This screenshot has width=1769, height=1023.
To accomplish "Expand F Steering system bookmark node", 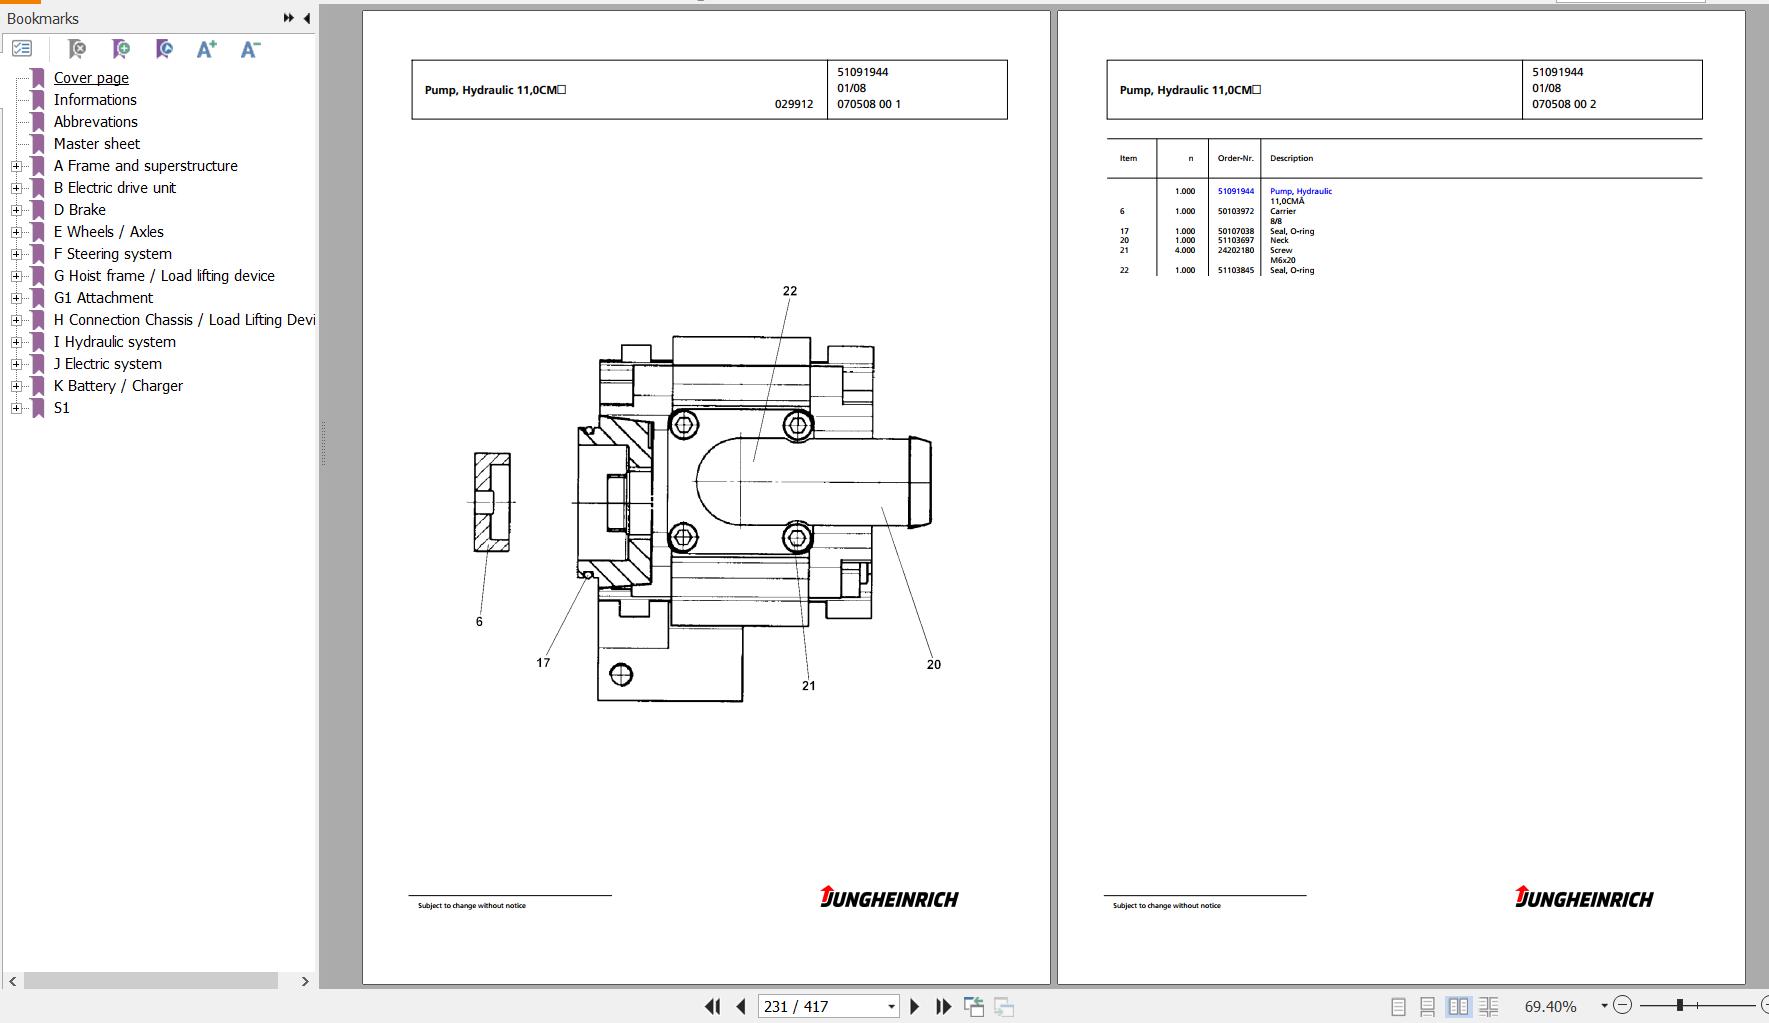I will pyautogui.click(x=16, y=254).
